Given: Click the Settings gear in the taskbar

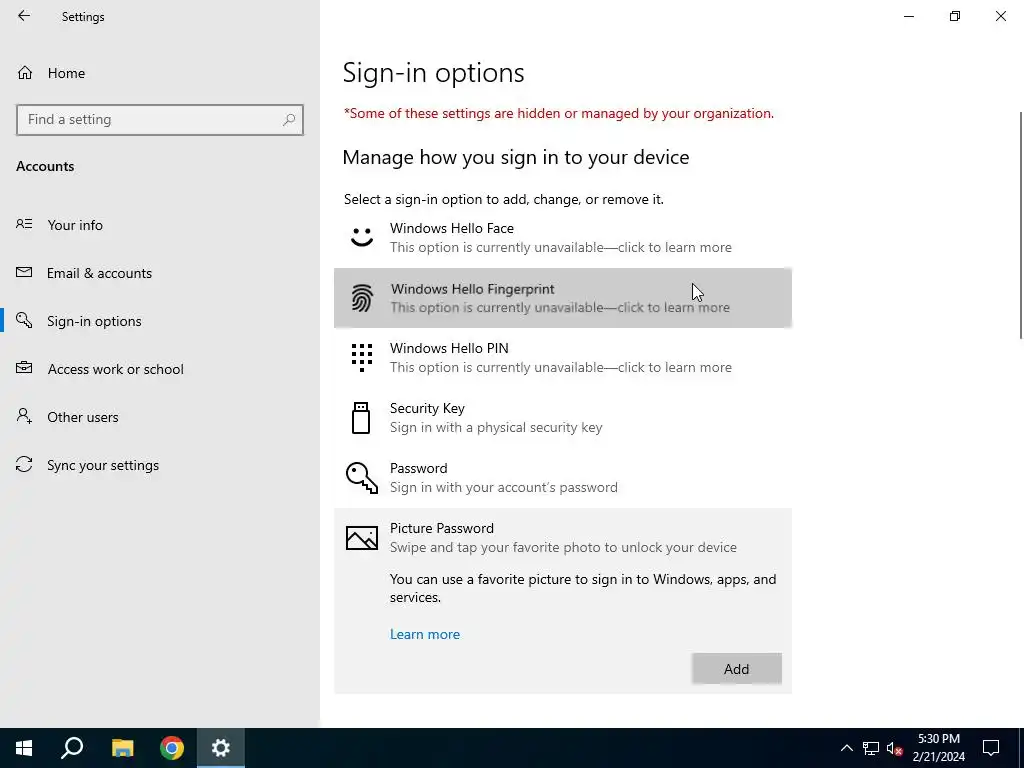Looking at the screenshot, I should click(x=221, y=748).
